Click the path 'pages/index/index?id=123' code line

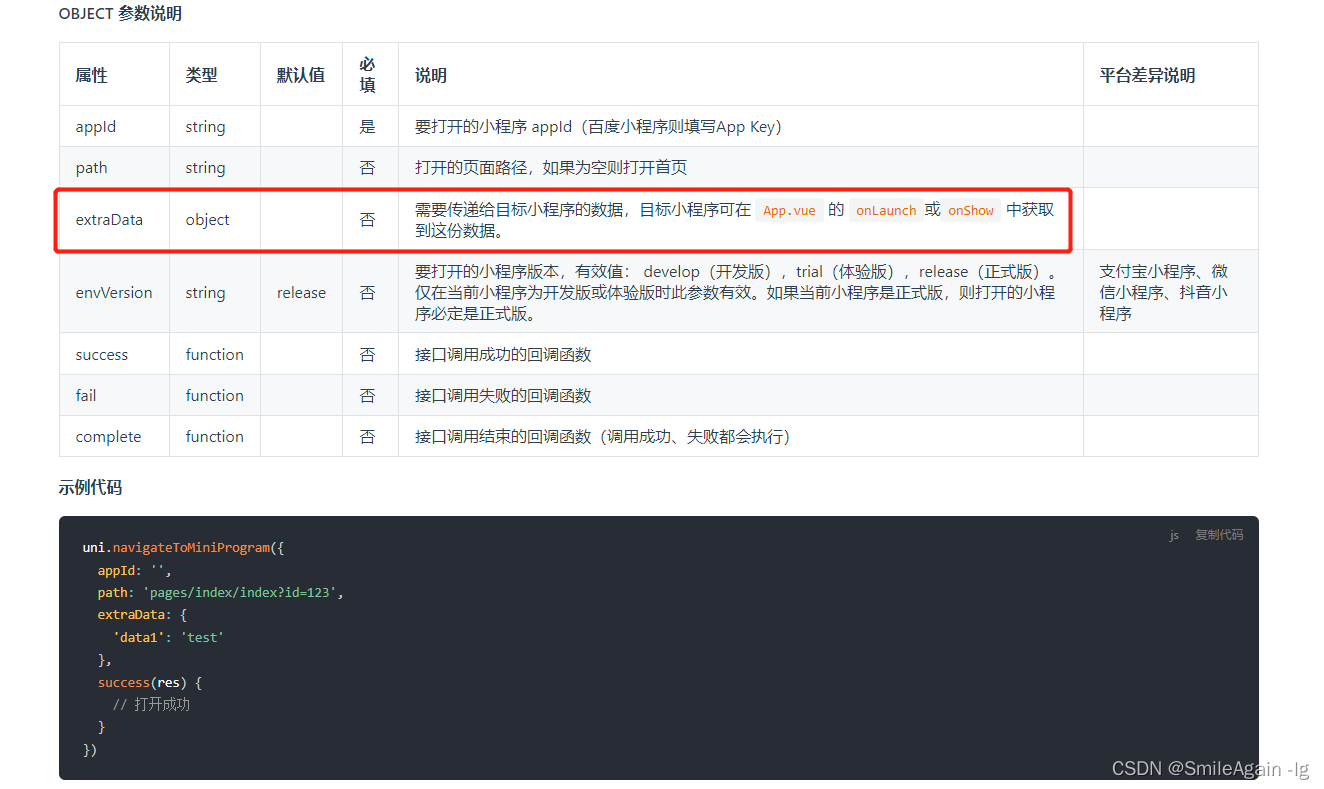pos(220,592)
